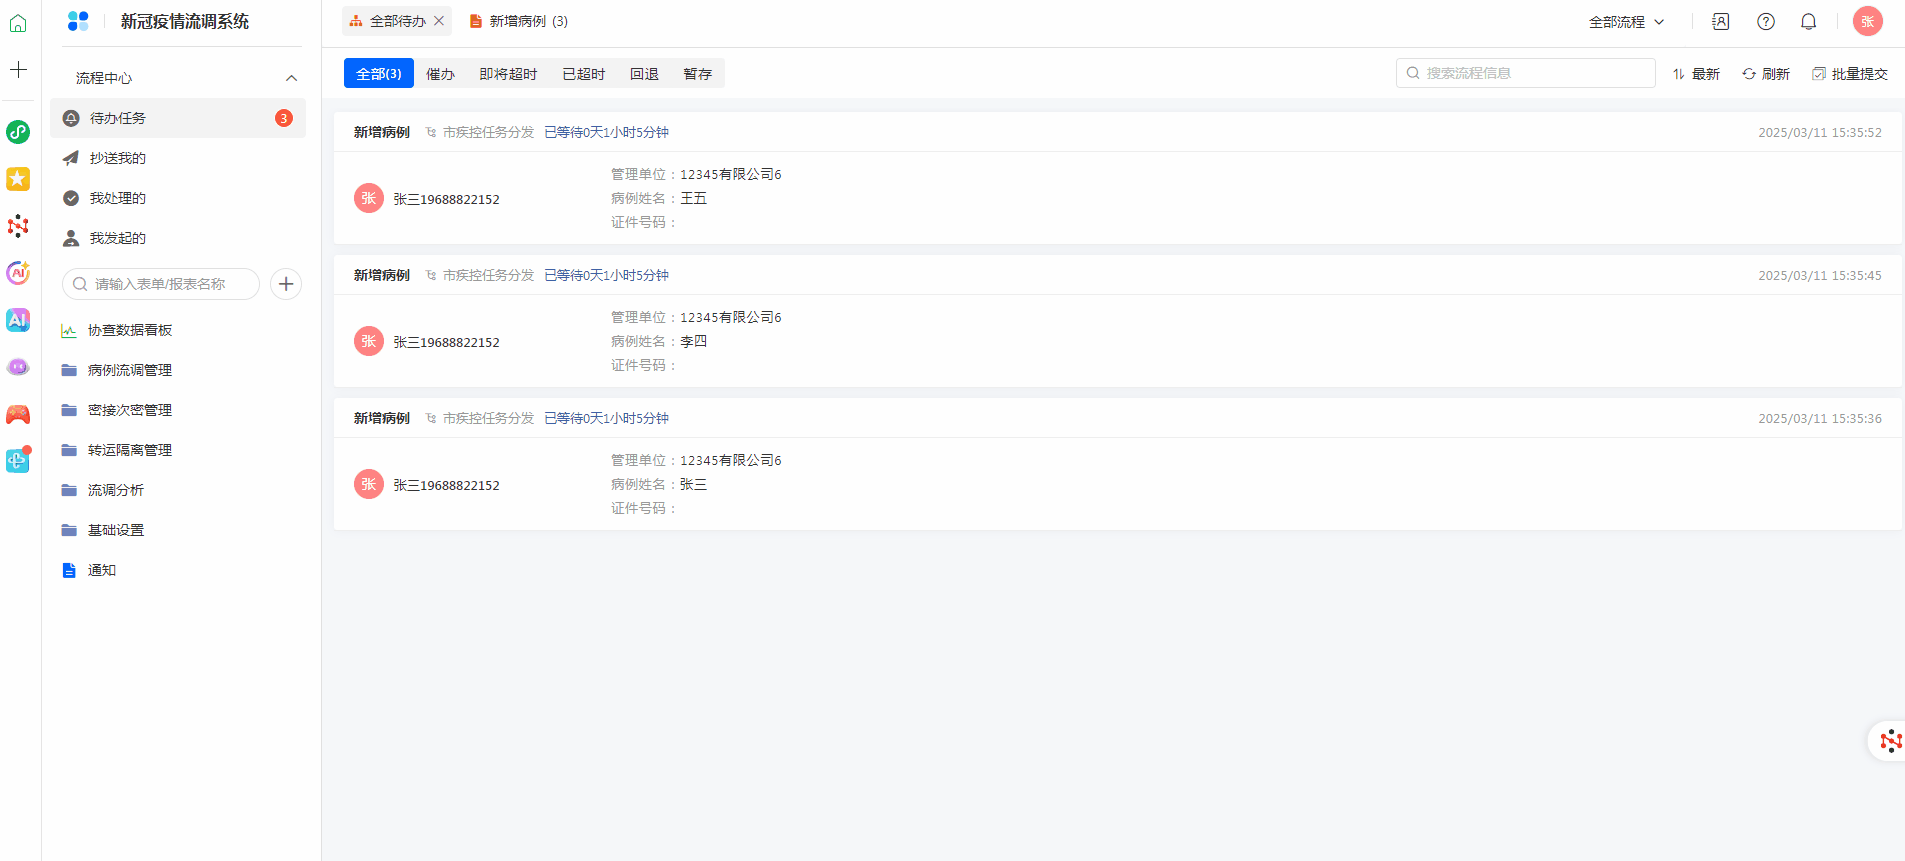Open the help question mark icon
Screen dimensions: 1905x861
(x=1766, y=21)
